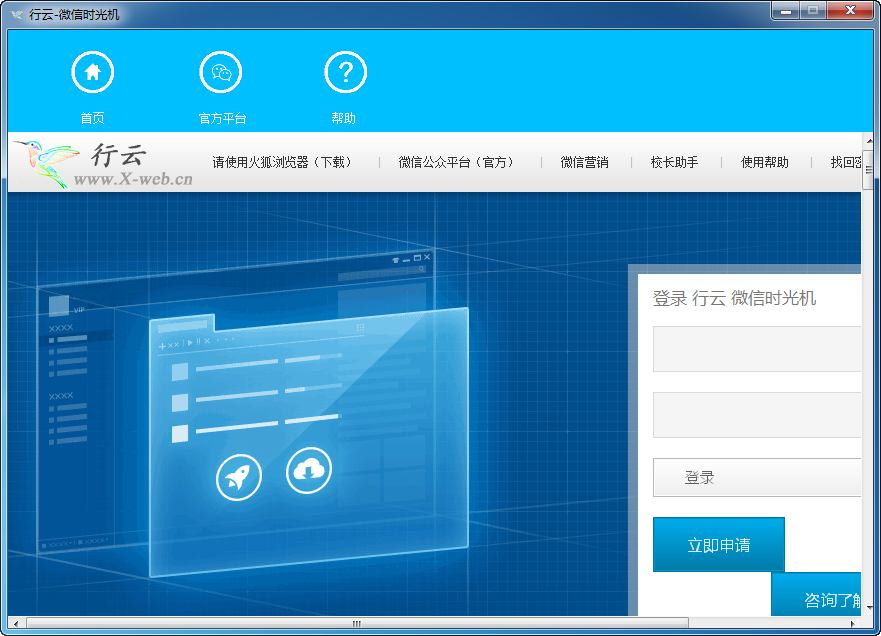Click the username input field

[757, 349]
